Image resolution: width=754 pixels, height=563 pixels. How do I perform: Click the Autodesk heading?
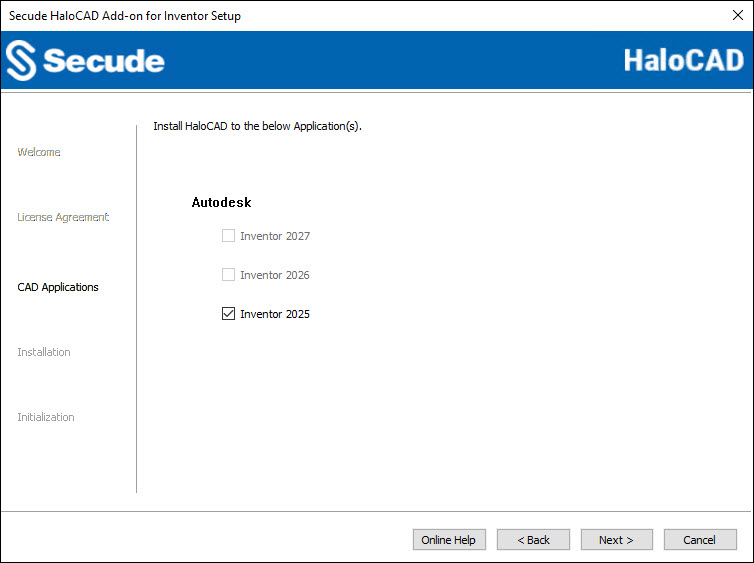[x=222, y=202]
